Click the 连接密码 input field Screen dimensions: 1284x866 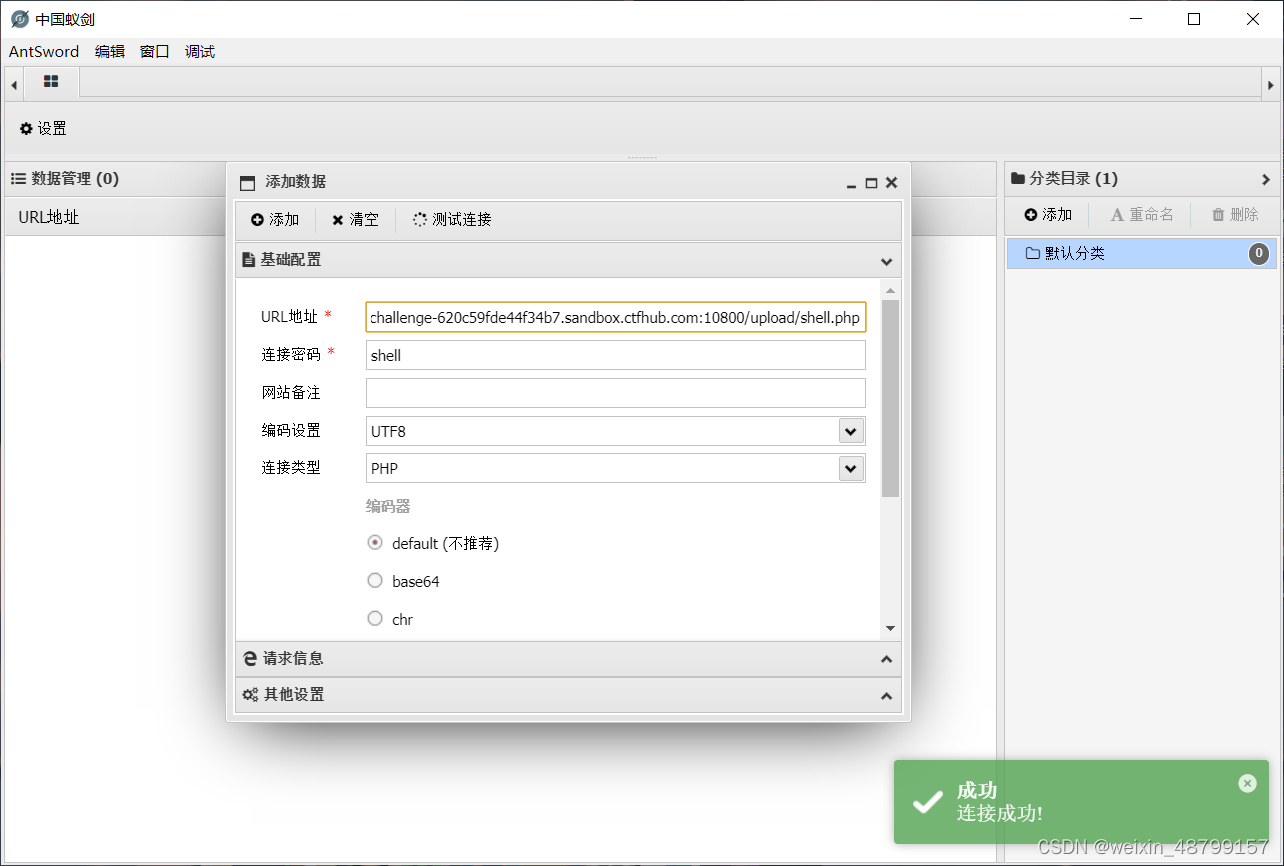[x=616, y=355]
